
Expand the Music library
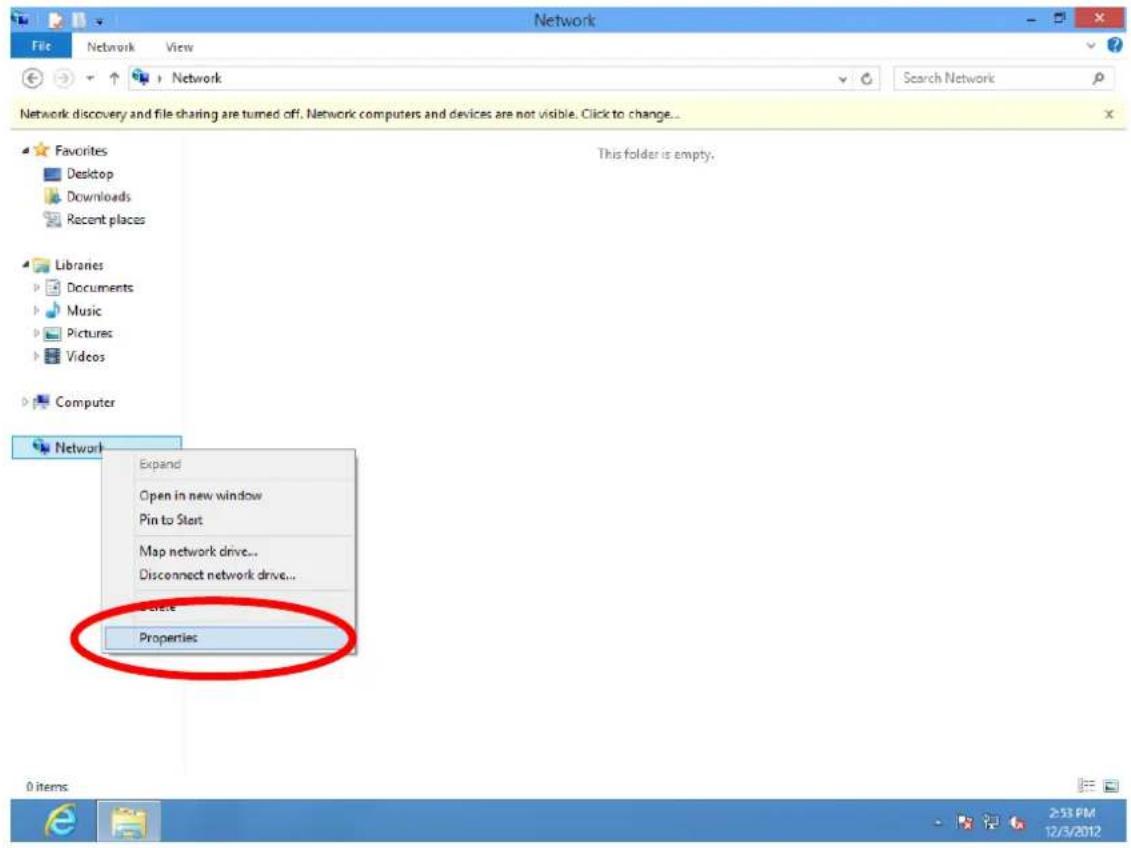coord(36,311)
